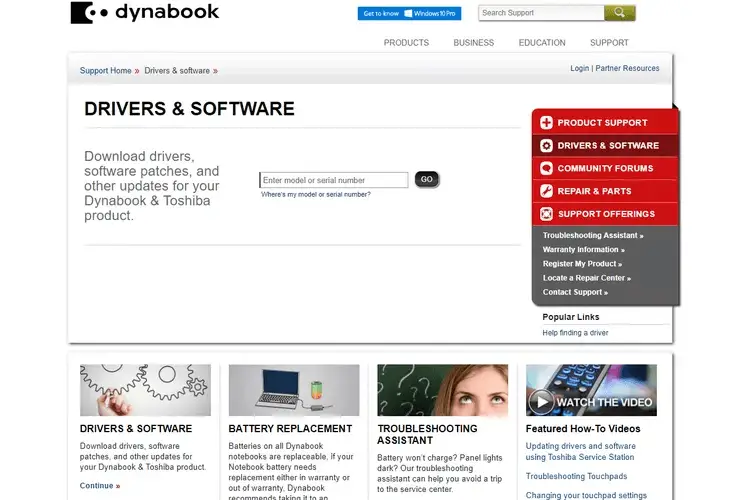Click the Troubleshooting Assistant woman thumbnail
Screen dimensions: 750x500
[x=442, y=390]
